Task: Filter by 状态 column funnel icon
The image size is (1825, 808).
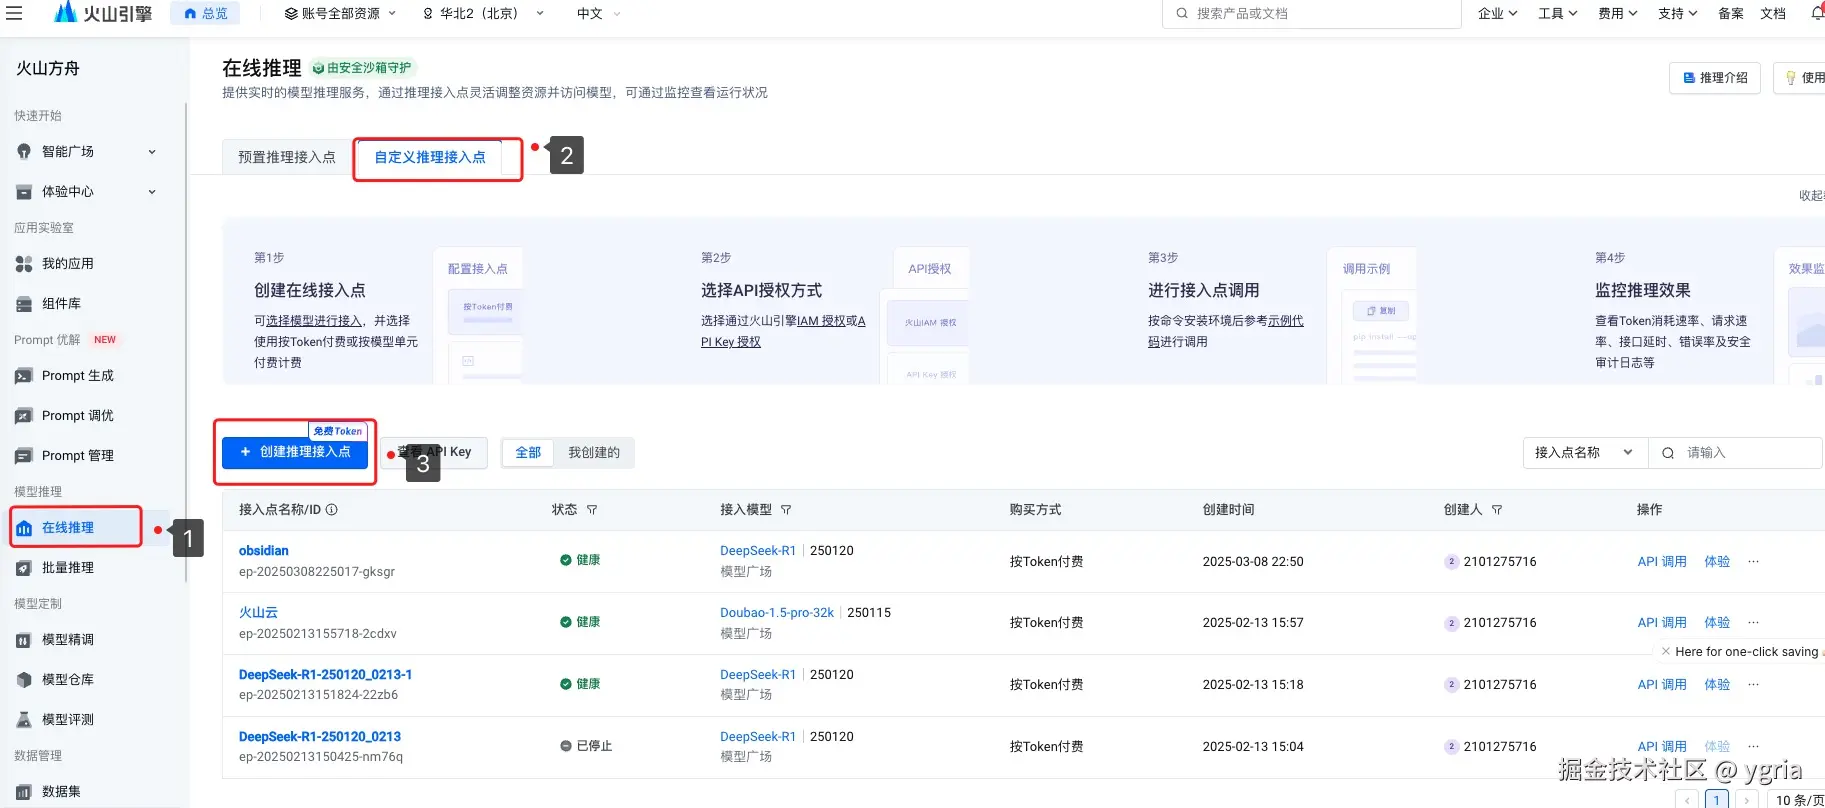Action: click(592, 510)
